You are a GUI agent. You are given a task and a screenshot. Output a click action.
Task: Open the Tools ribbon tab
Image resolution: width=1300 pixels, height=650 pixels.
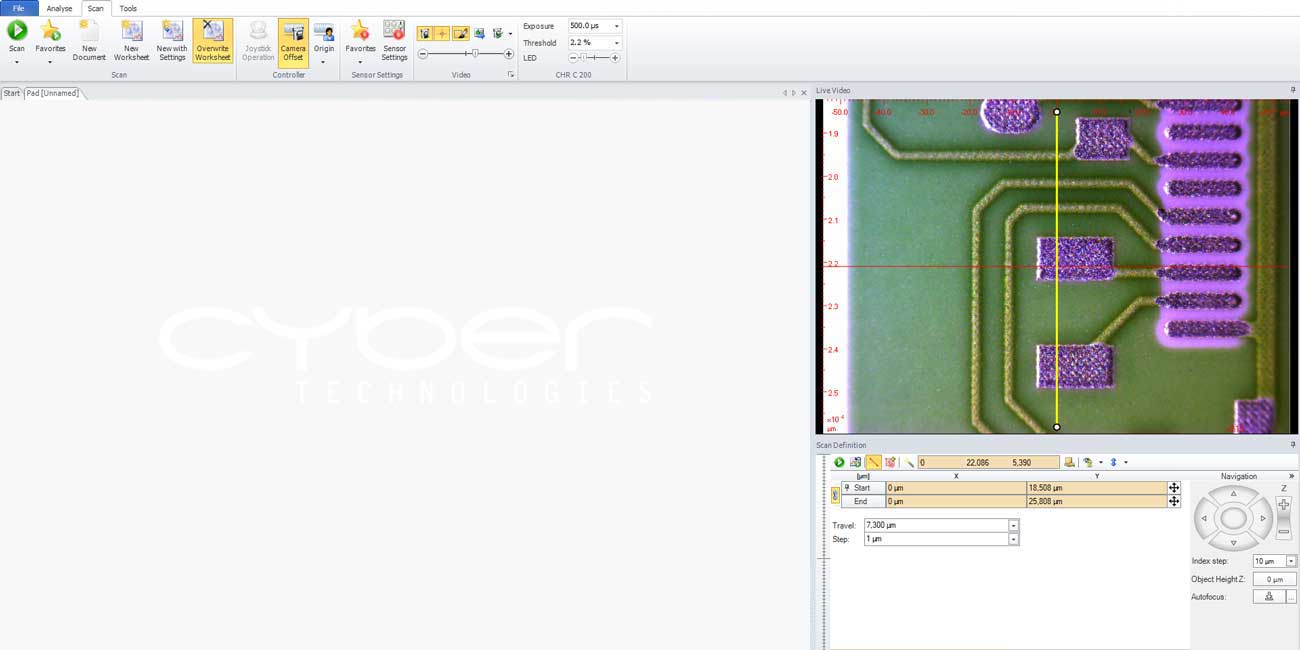tap(128, 8)
